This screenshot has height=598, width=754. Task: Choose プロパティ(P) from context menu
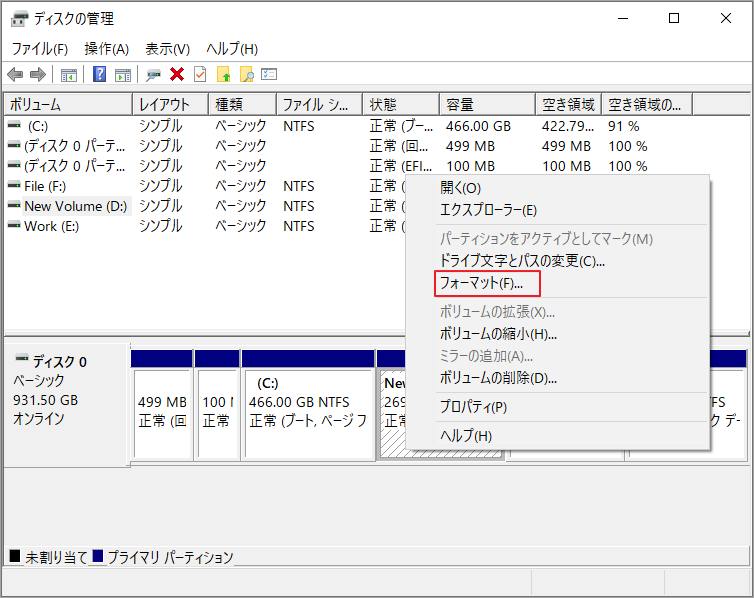tap(558, 407)
